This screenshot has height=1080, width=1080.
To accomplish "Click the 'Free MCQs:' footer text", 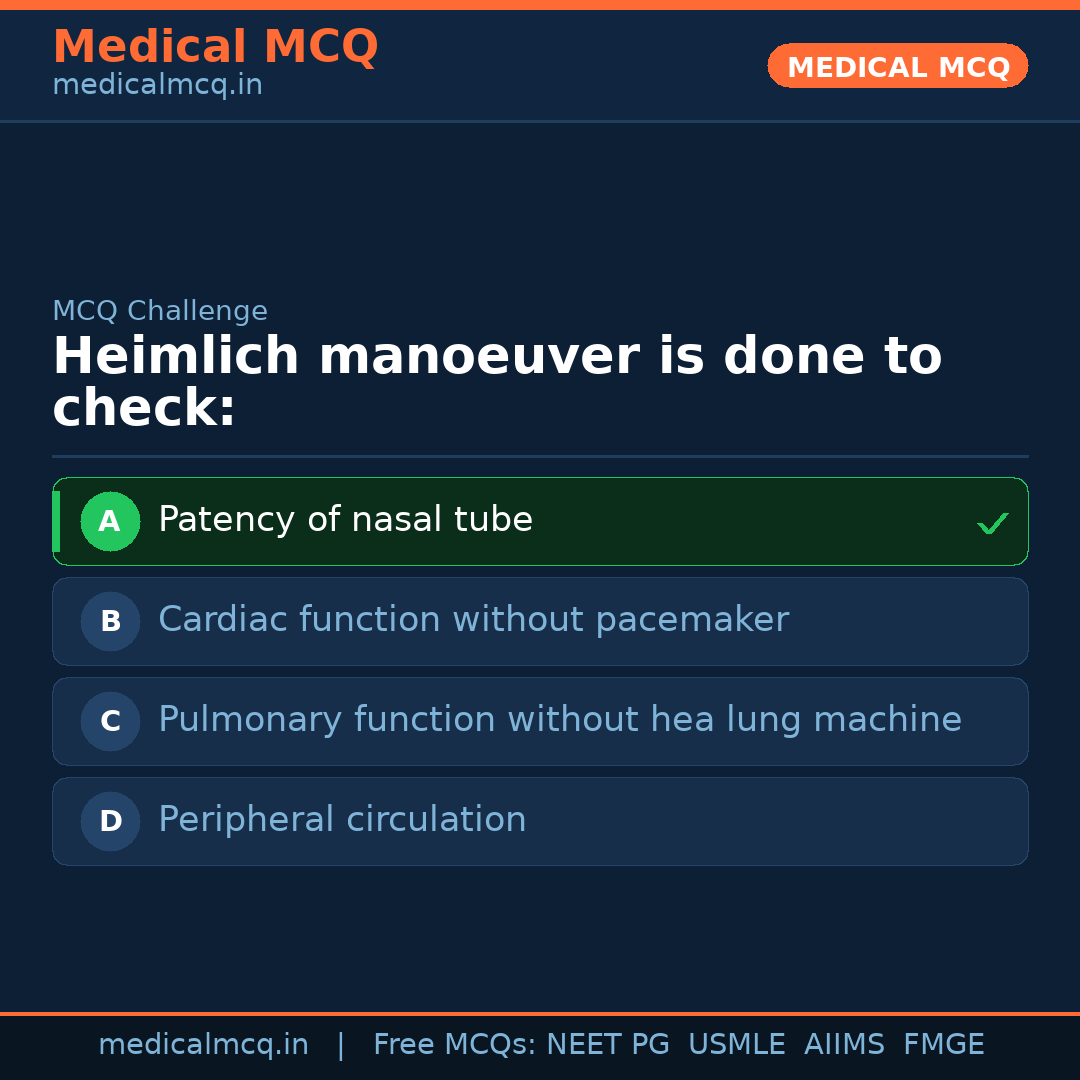I will (x=454, y=1045).
